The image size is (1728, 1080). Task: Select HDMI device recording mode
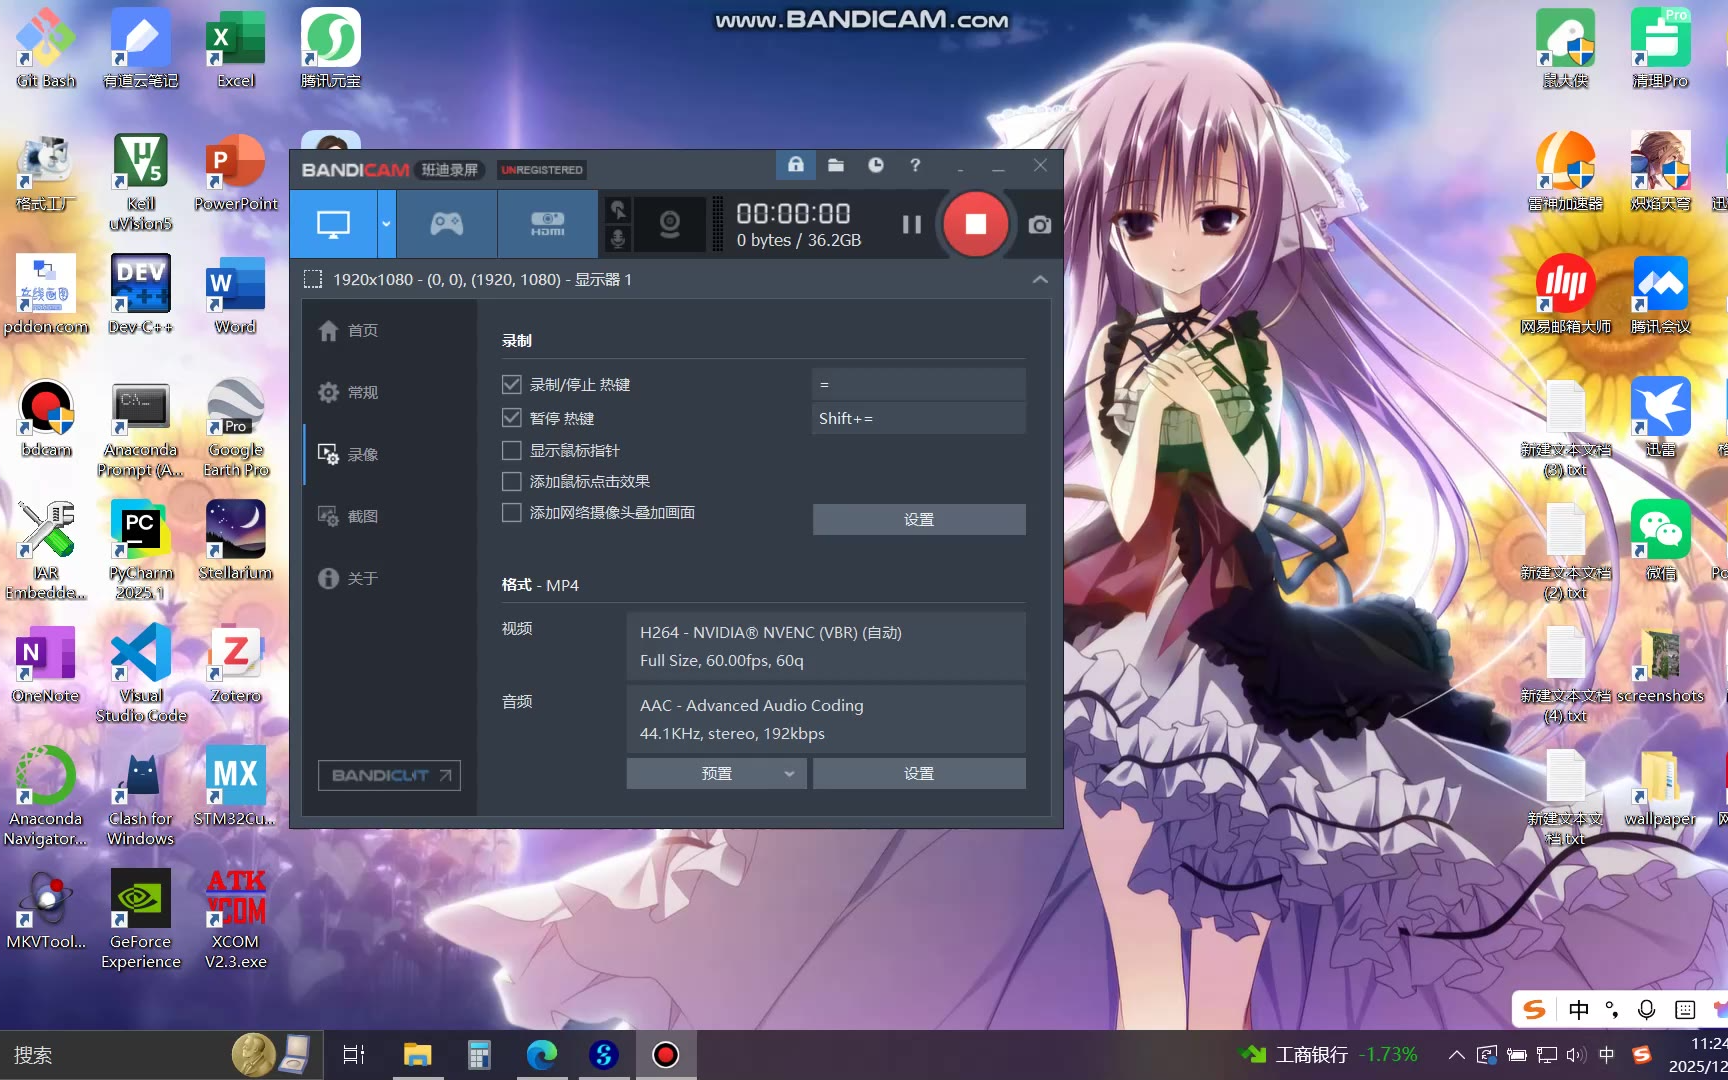click(547, 224)
